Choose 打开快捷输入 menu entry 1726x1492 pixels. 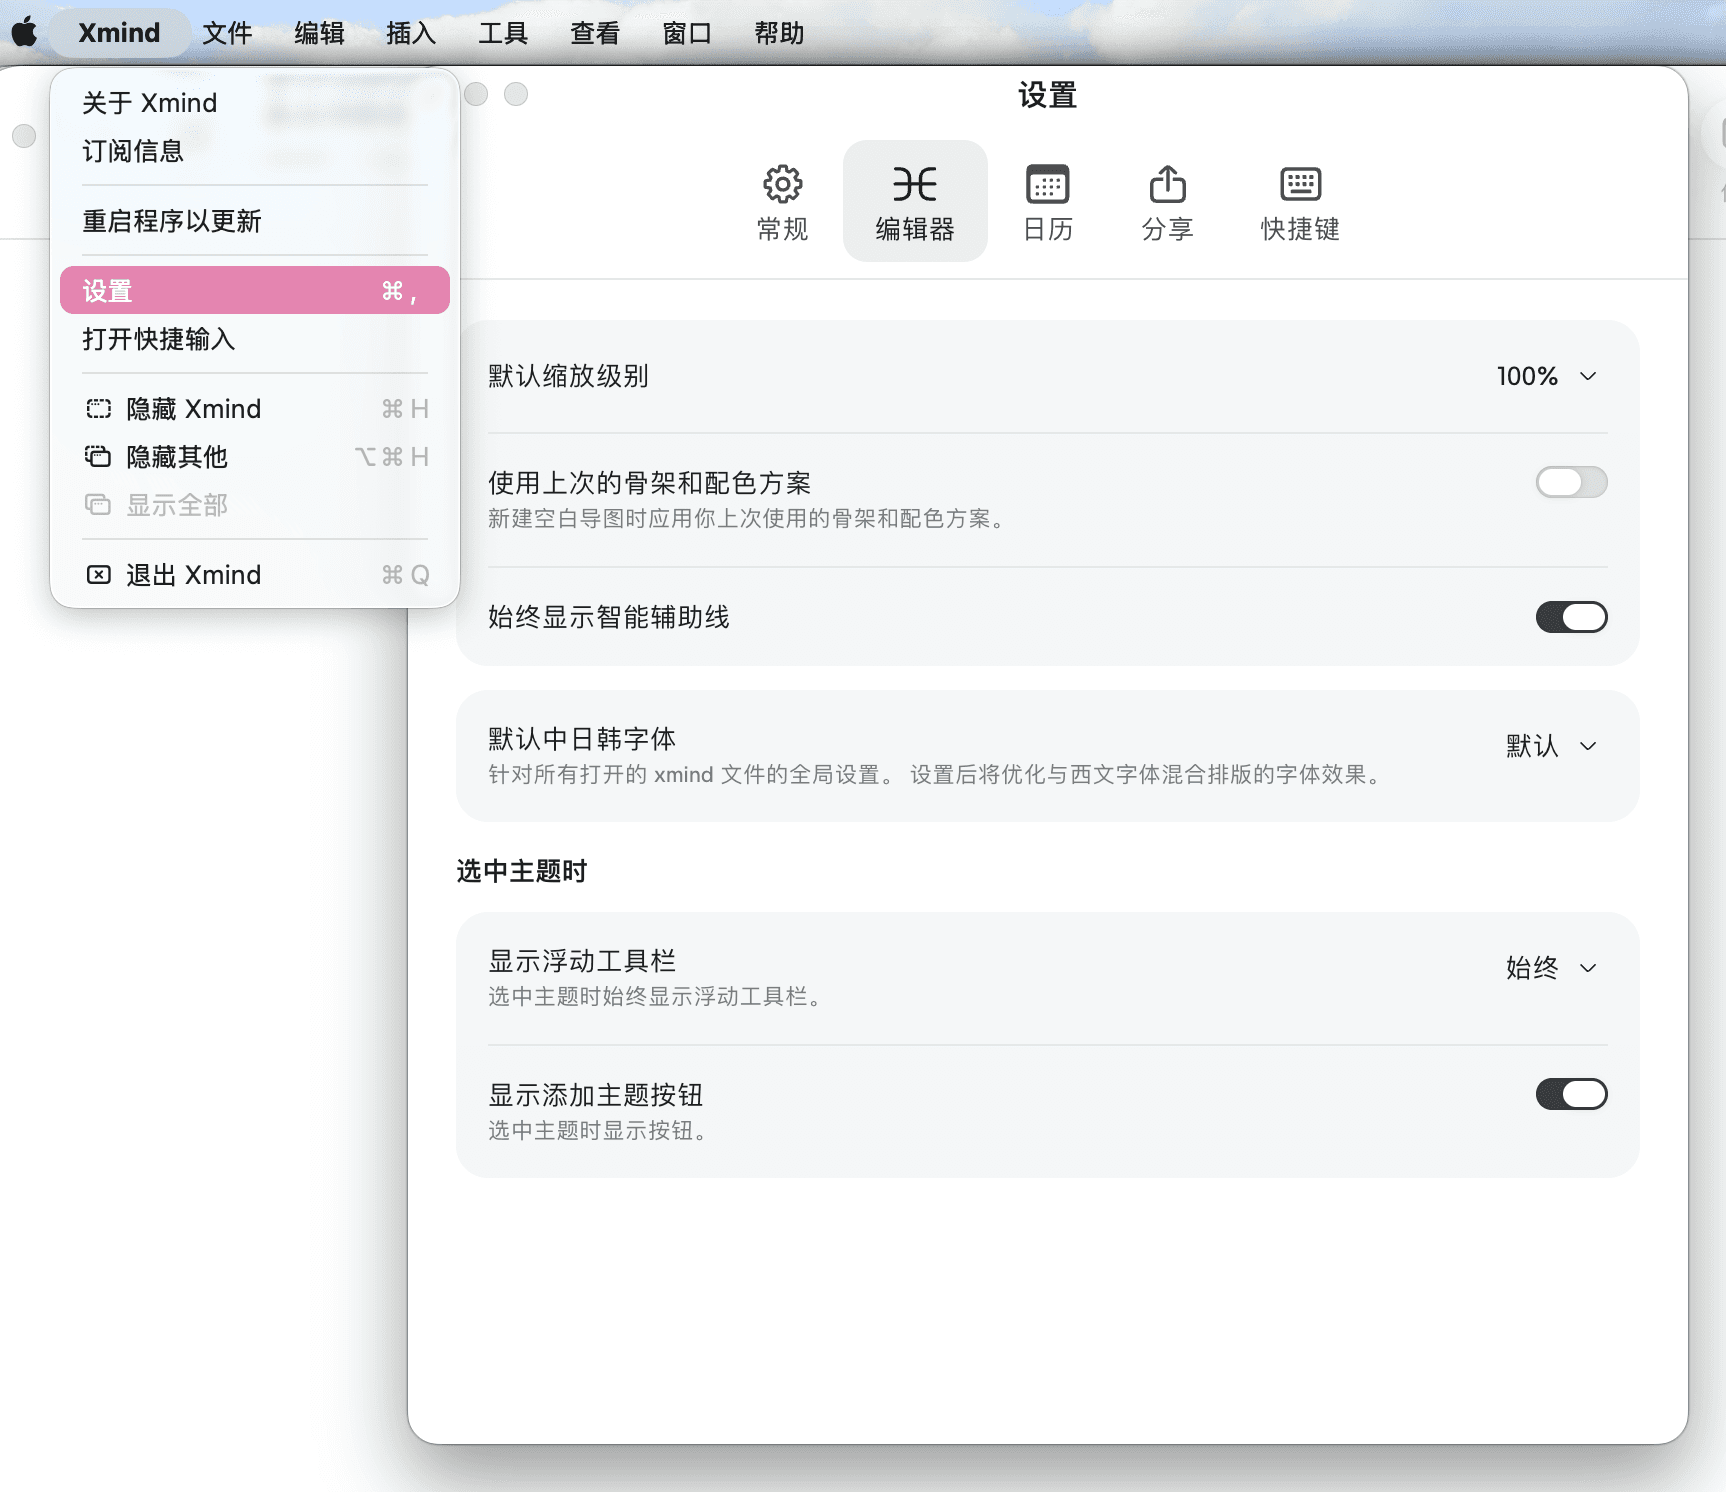click(255, 339)
